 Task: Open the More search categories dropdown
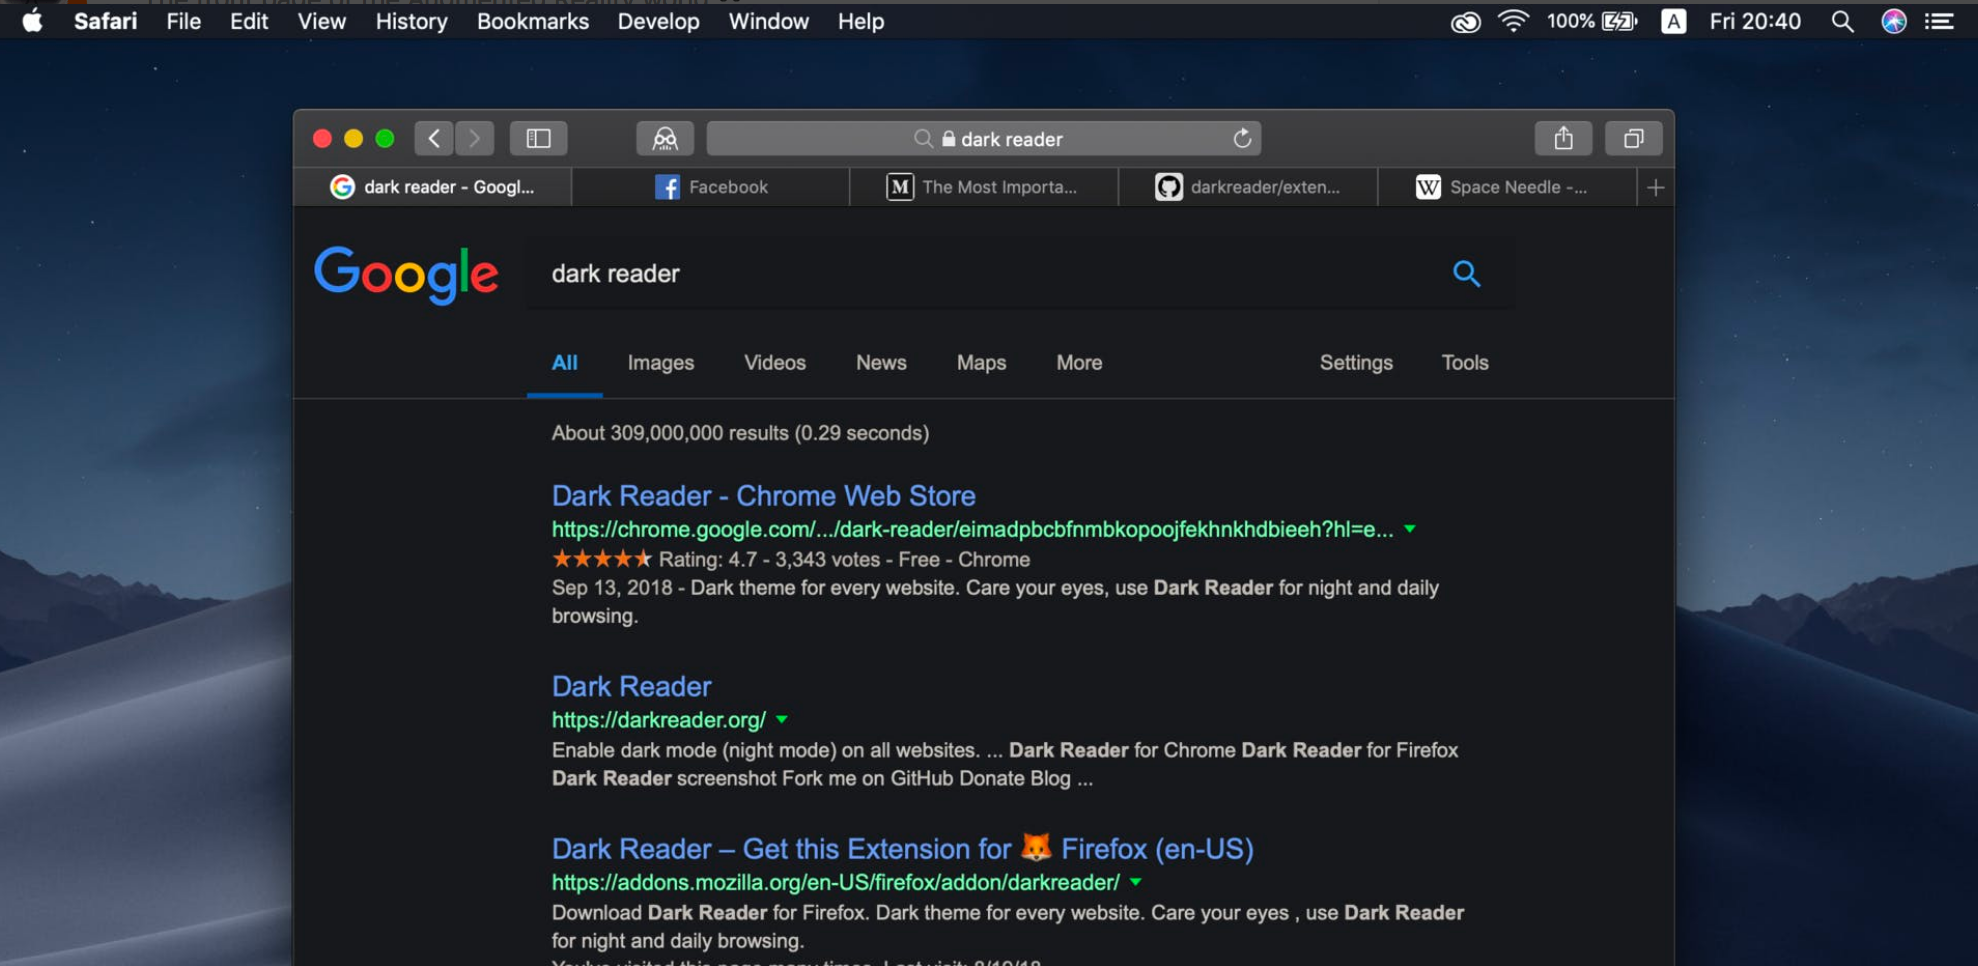pyautogui.click(x=1078, y=362)
